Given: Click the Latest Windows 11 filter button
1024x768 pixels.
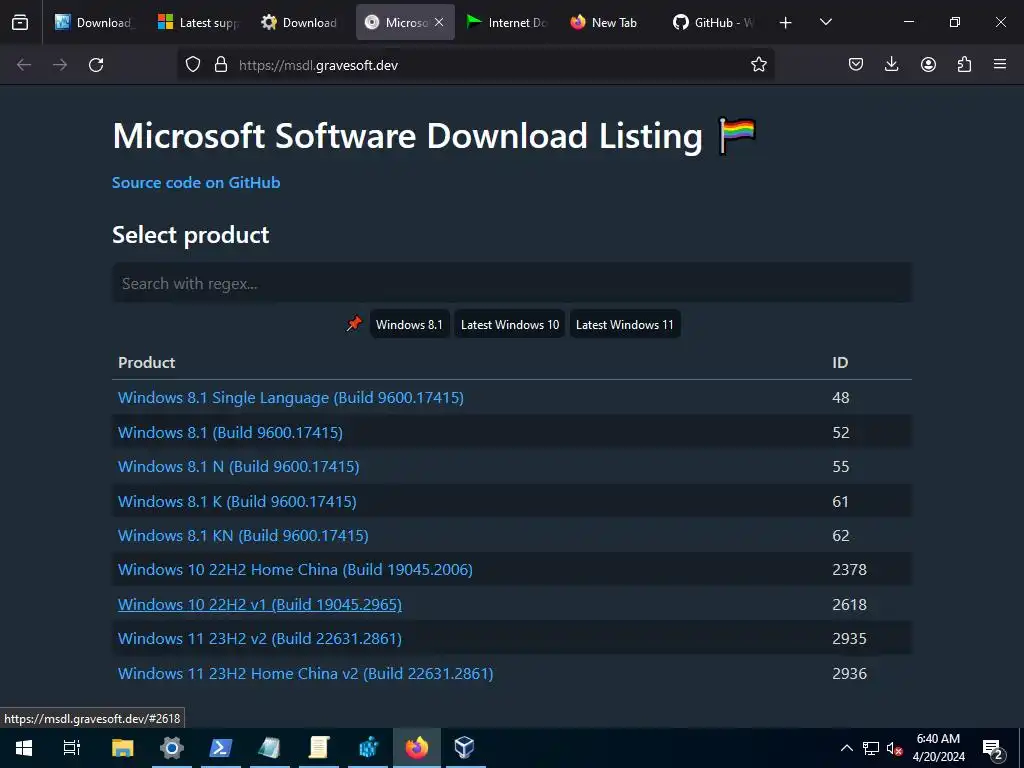Looking at the screenshot, I should [625, 325].
